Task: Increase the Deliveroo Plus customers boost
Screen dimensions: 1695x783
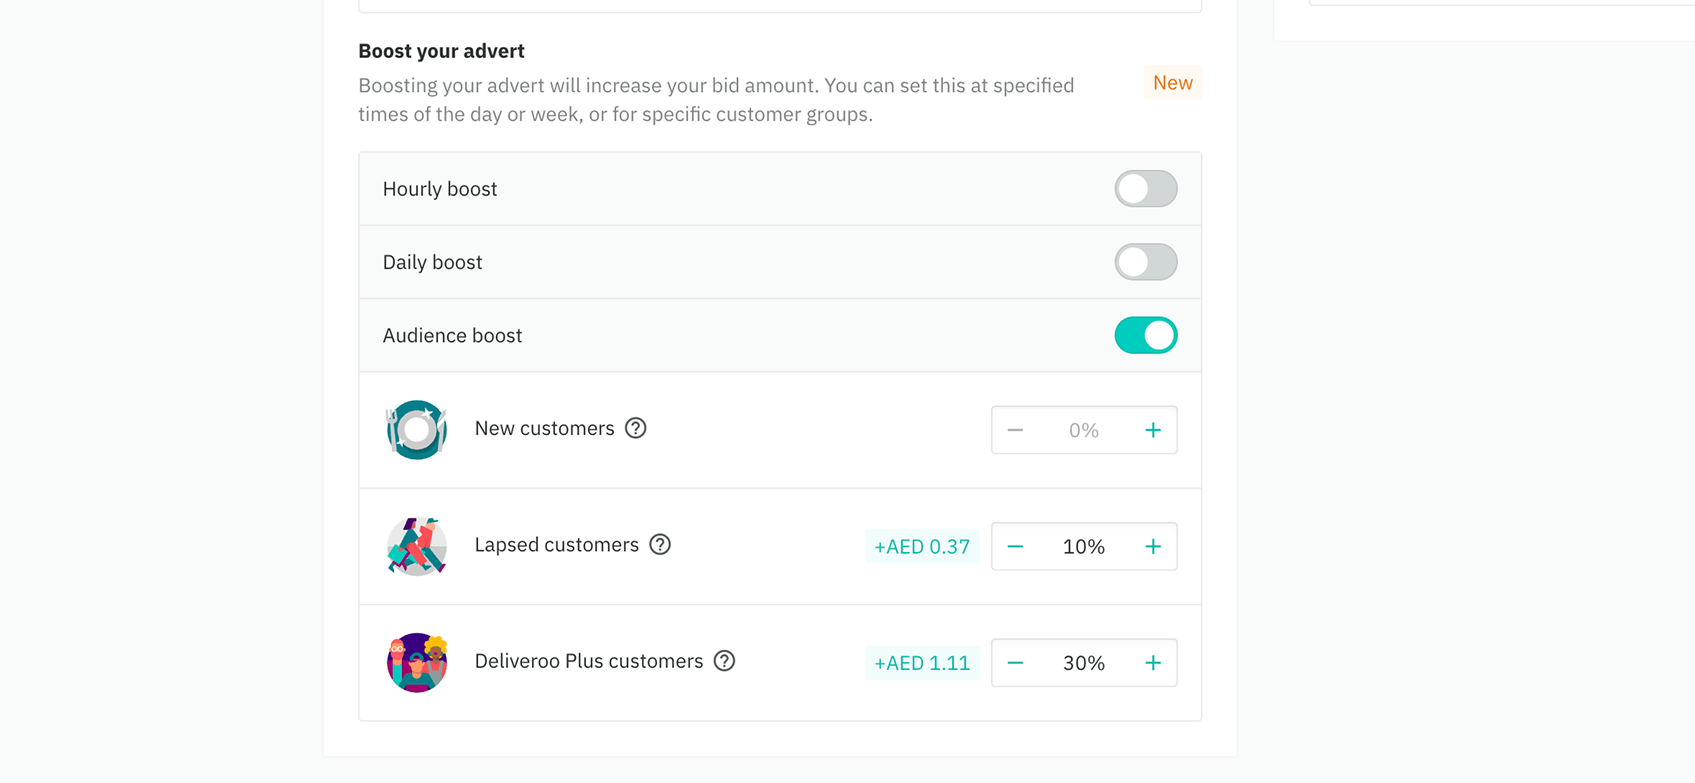Action: (1153, 663)
